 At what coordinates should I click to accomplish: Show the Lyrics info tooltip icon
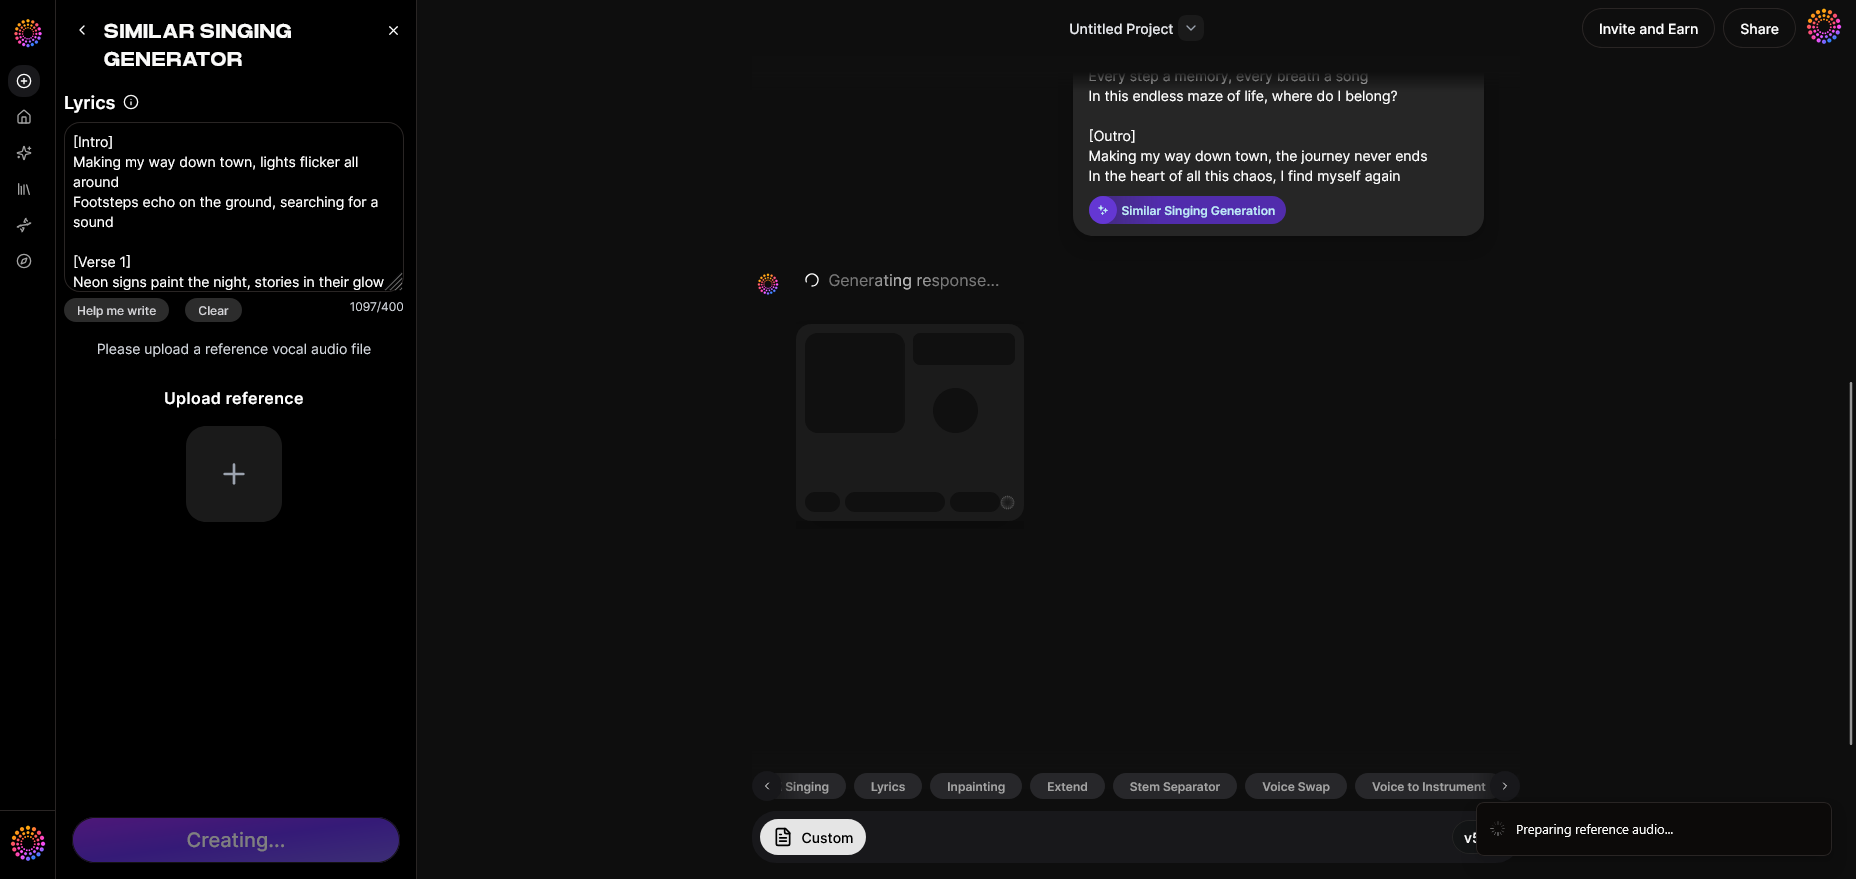point(131,102)
